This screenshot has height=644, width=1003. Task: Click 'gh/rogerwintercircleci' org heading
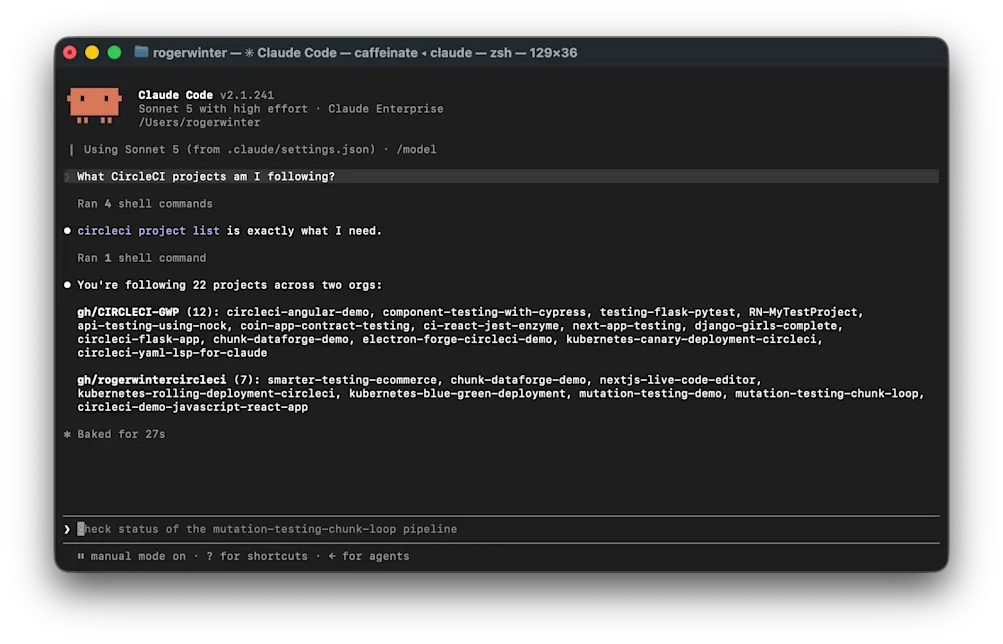[152, 380]
